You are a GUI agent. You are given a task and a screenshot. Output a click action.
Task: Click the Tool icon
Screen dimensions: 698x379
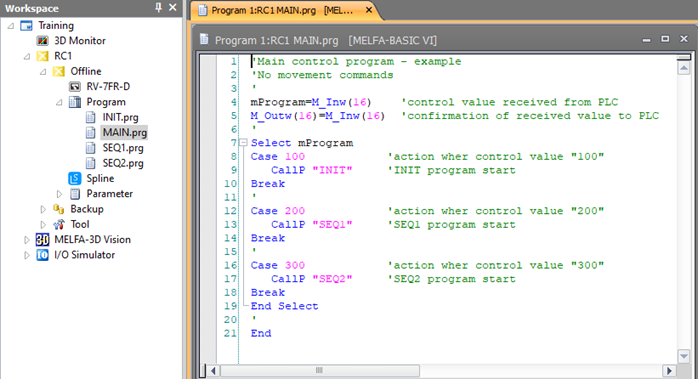[x=59, y=224]
